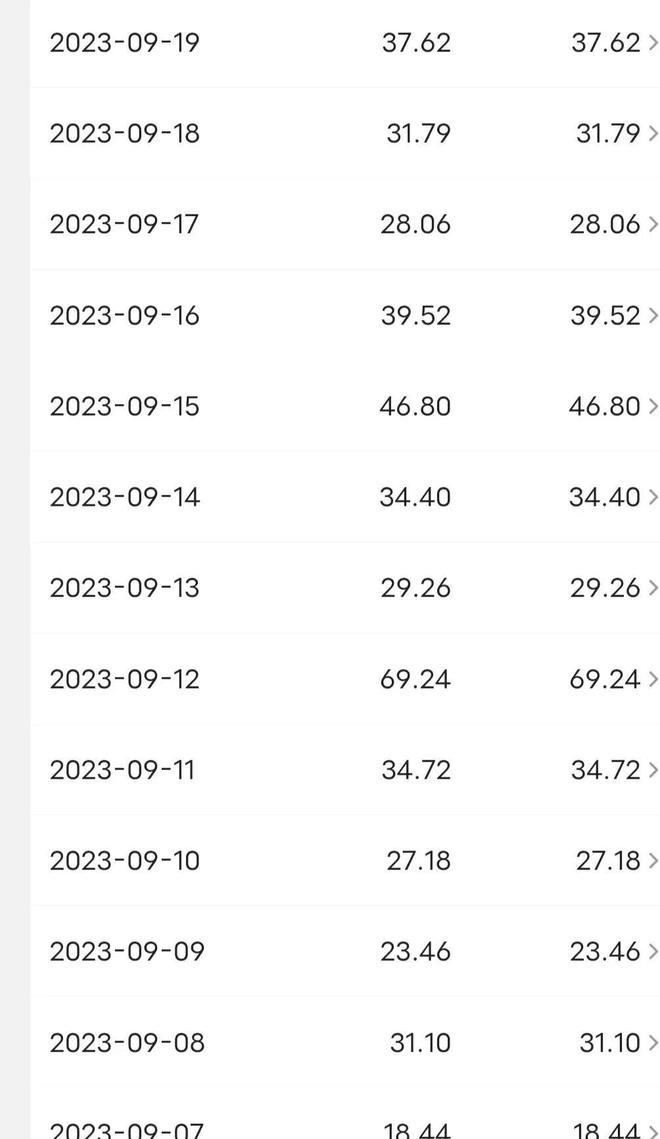Open the 2023-09-15 date row
This screenshot has width=660, height=1139.
coord(345,406)
